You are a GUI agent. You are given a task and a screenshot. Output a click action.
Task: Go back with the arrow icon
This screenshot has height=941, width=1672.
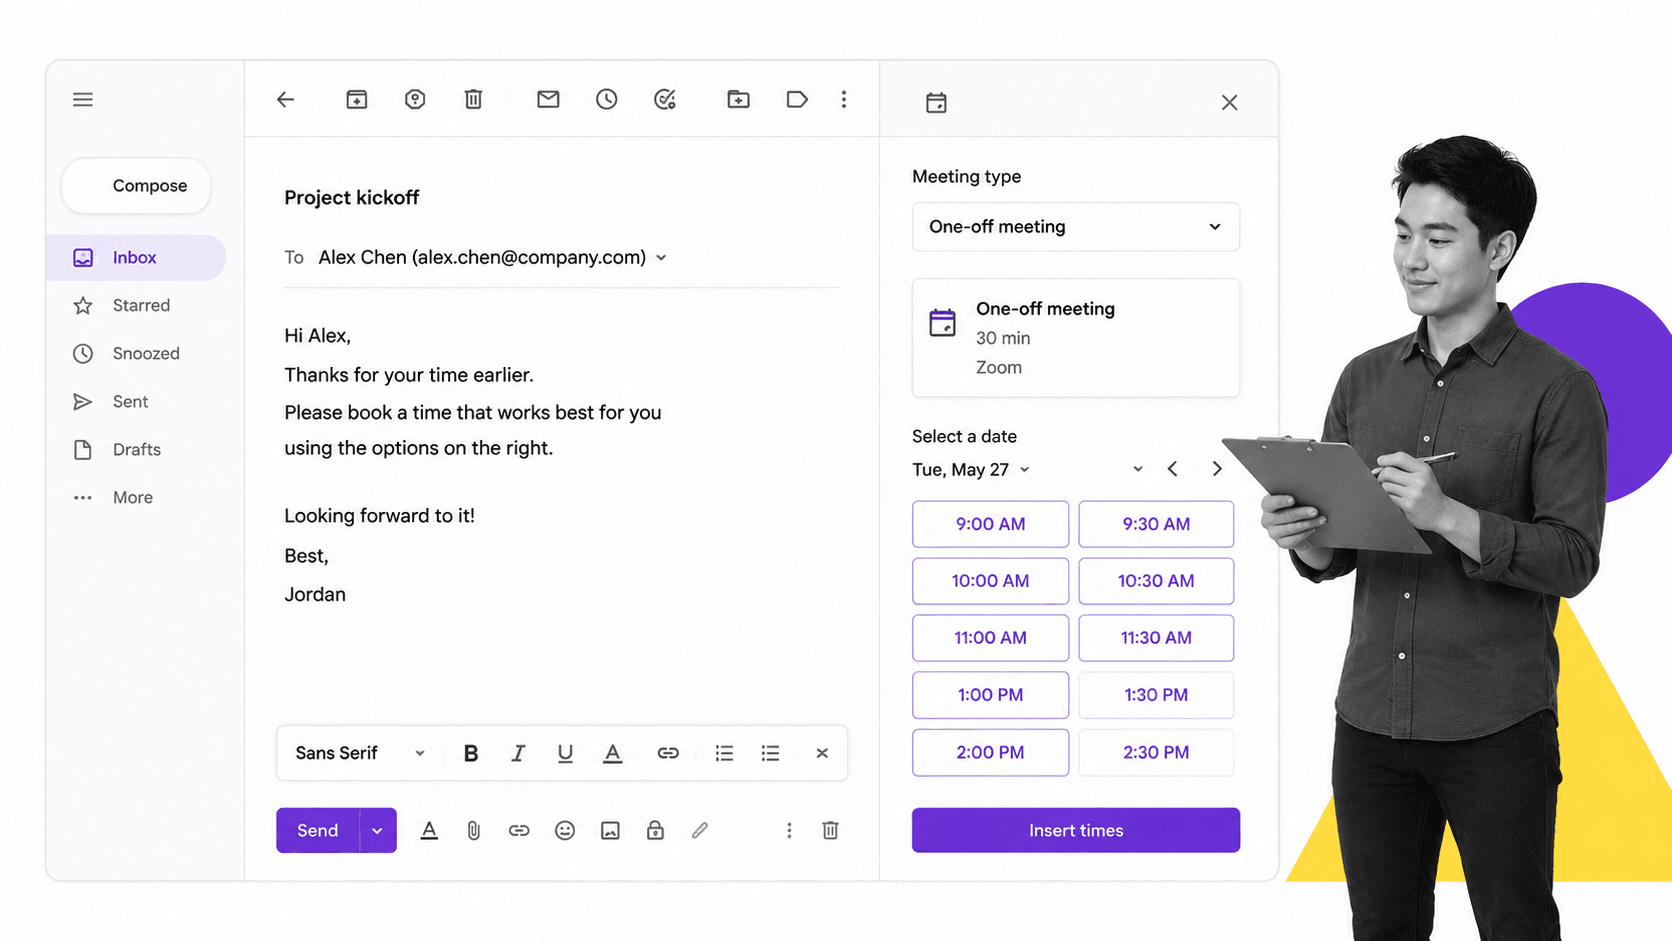[x=286, y=99]
